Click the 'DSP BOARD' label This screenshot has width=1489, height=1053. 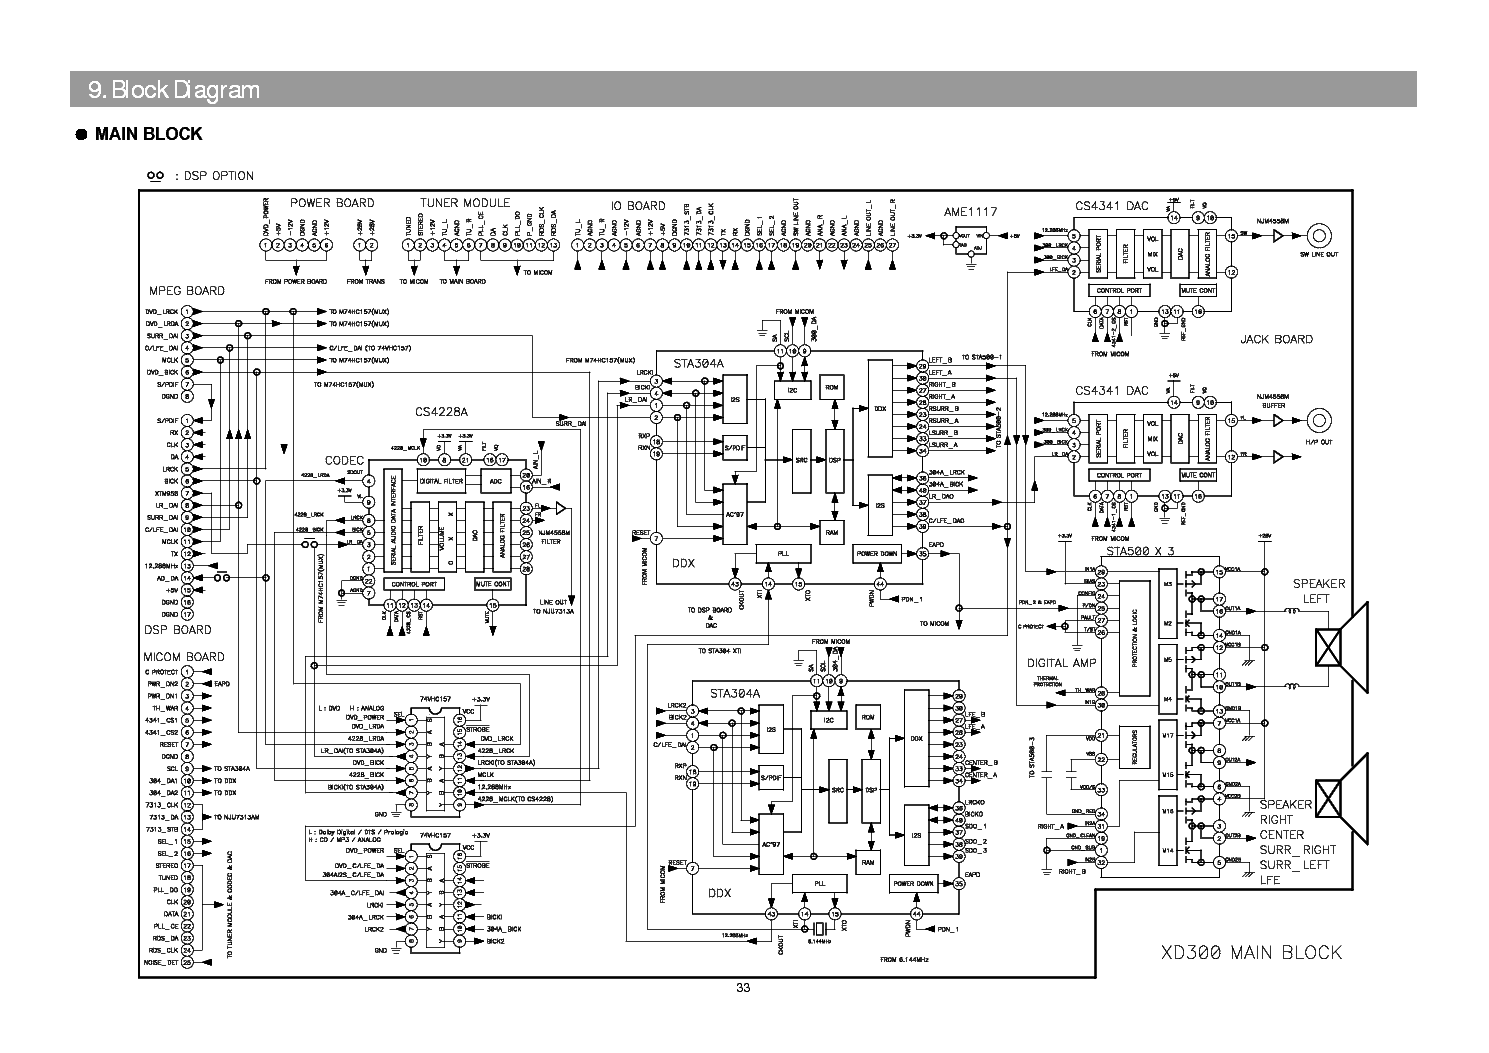[x=179, y=630]
